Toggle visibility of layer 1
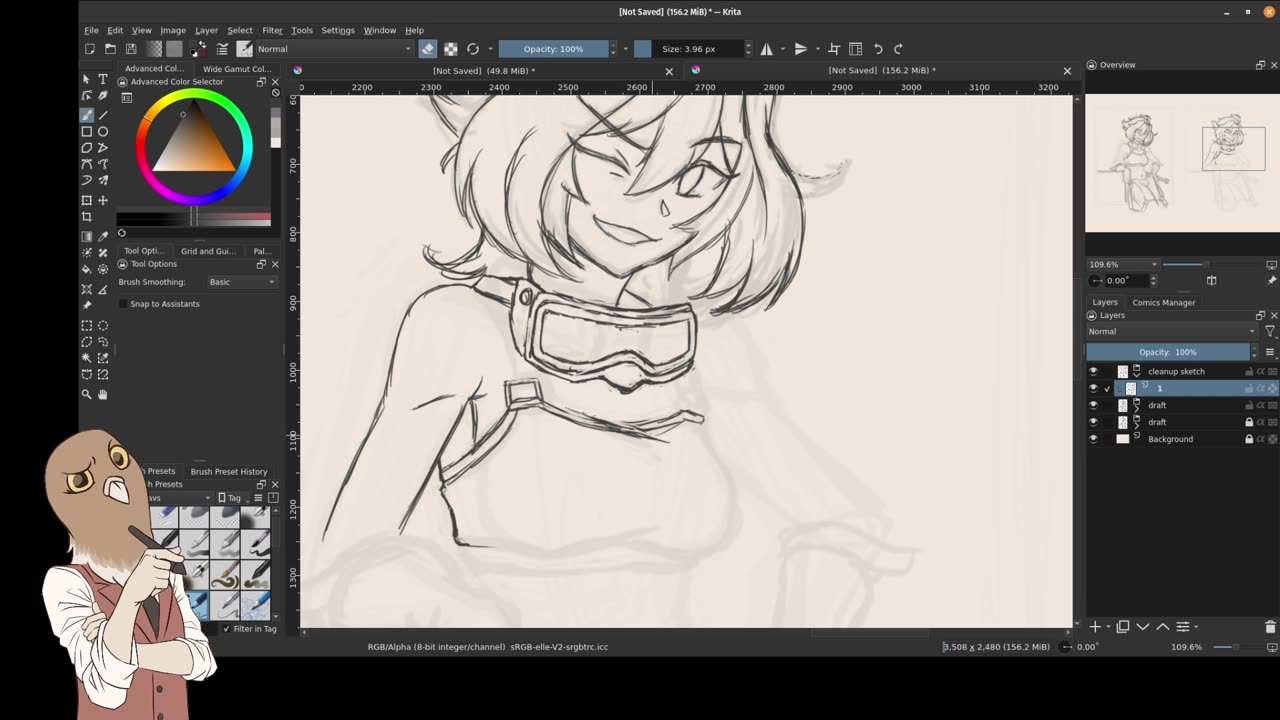 [x=1093, y=388]
